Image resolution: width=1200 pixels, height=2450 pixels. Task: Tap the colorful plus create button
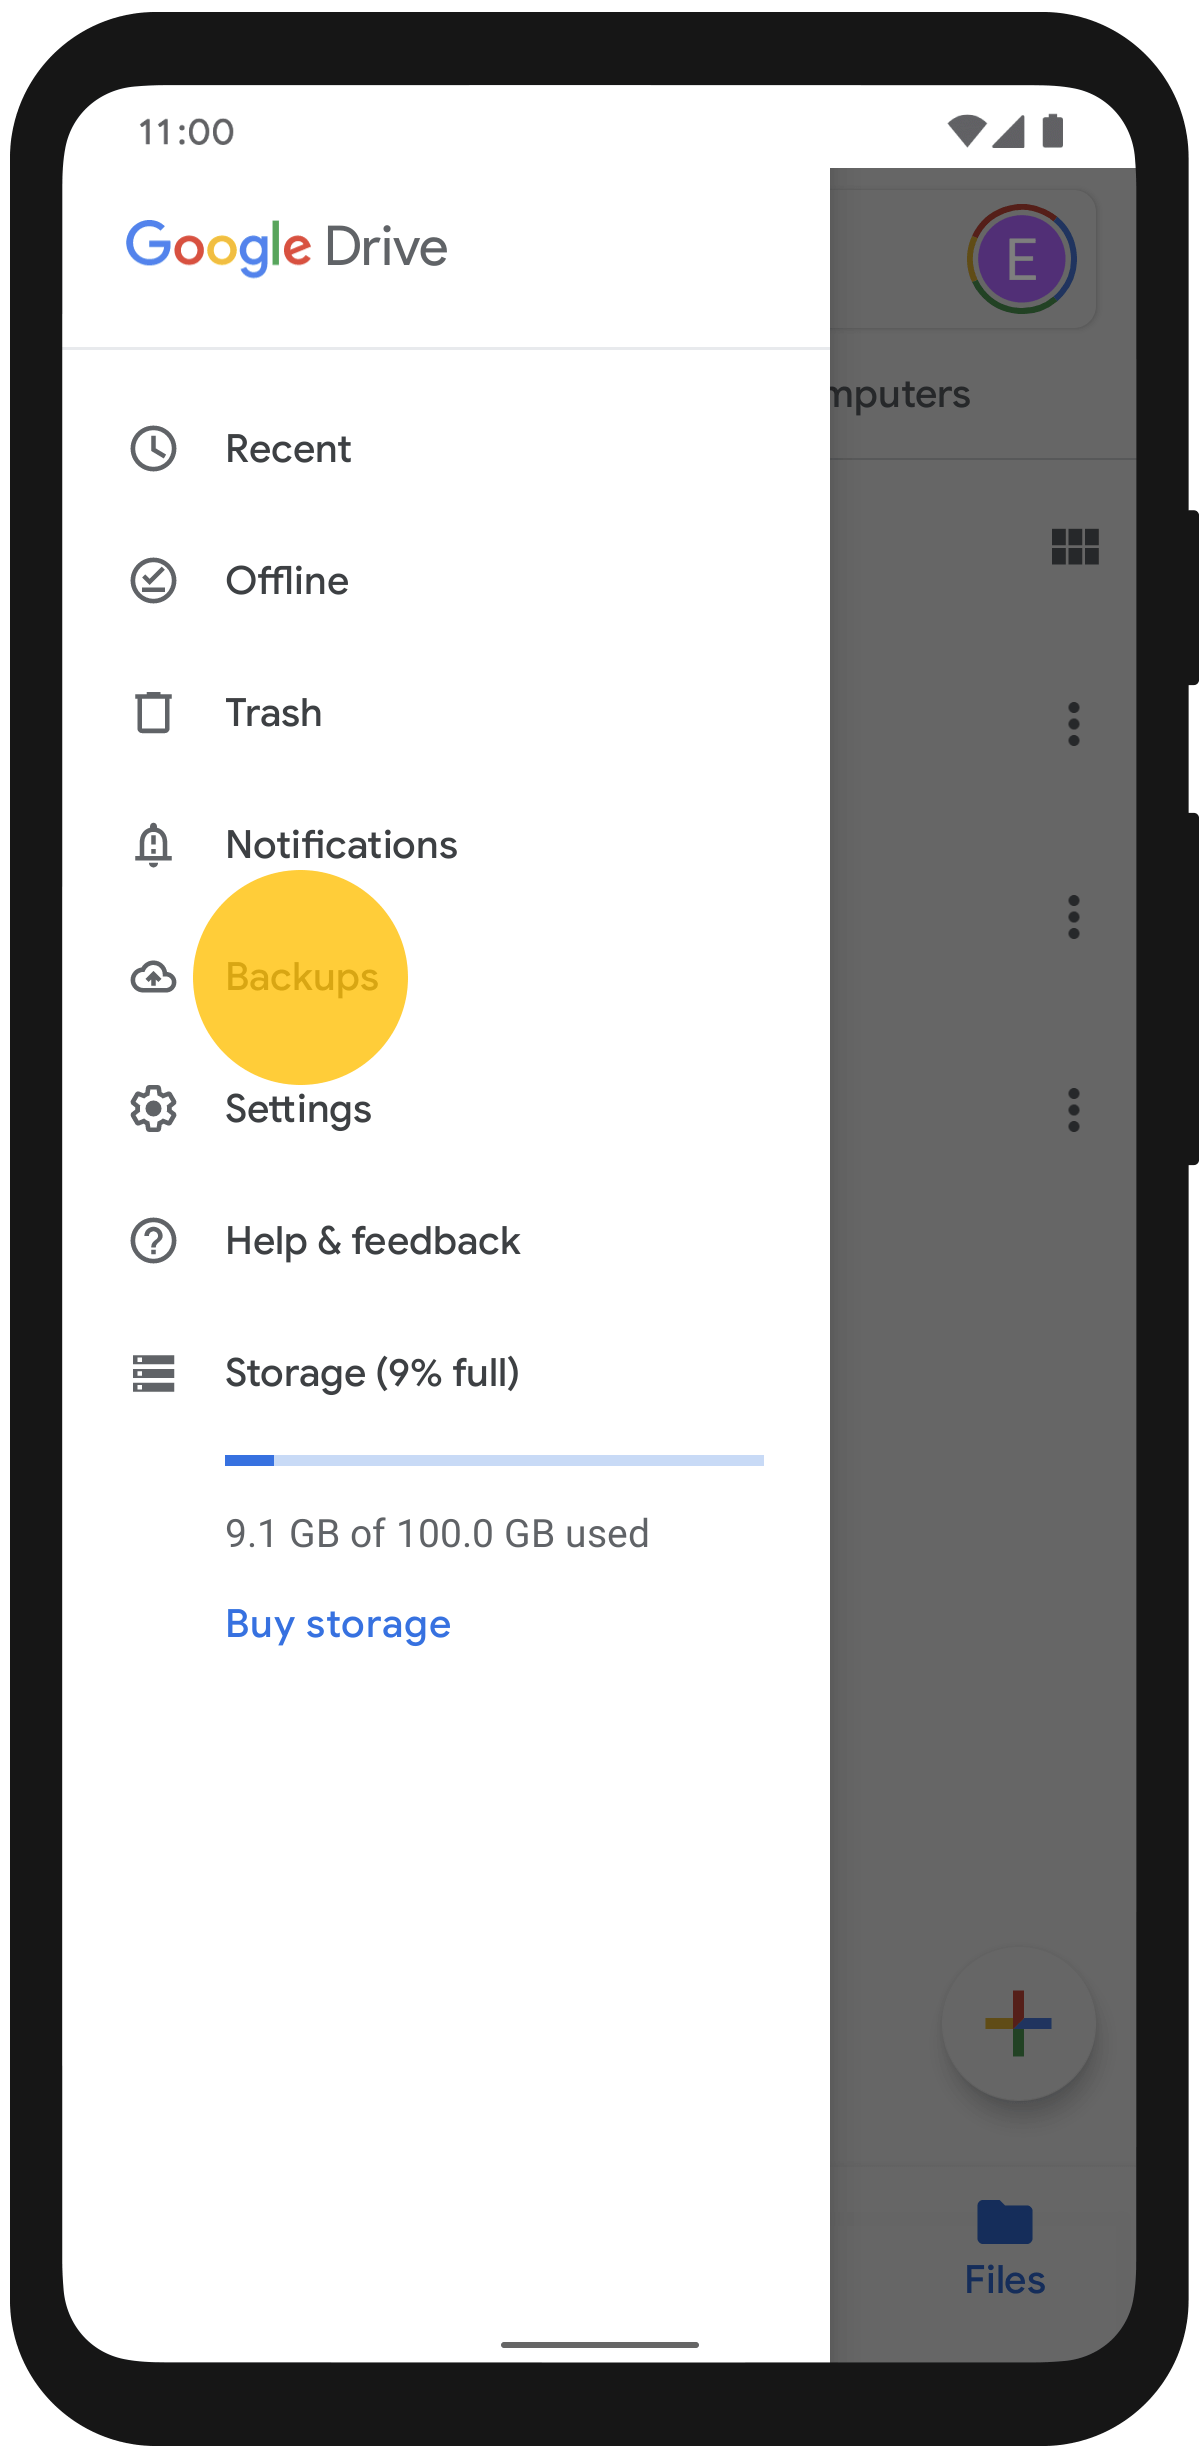[x=1018, y=2023]
